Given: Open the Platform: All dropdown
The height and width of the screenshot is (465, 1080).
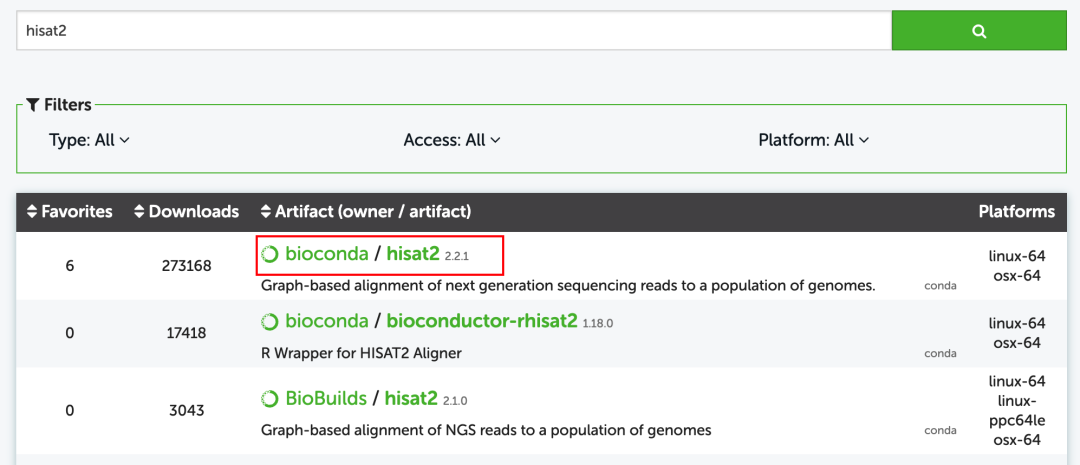Looking at the screenshot, I should coord(813,140).
